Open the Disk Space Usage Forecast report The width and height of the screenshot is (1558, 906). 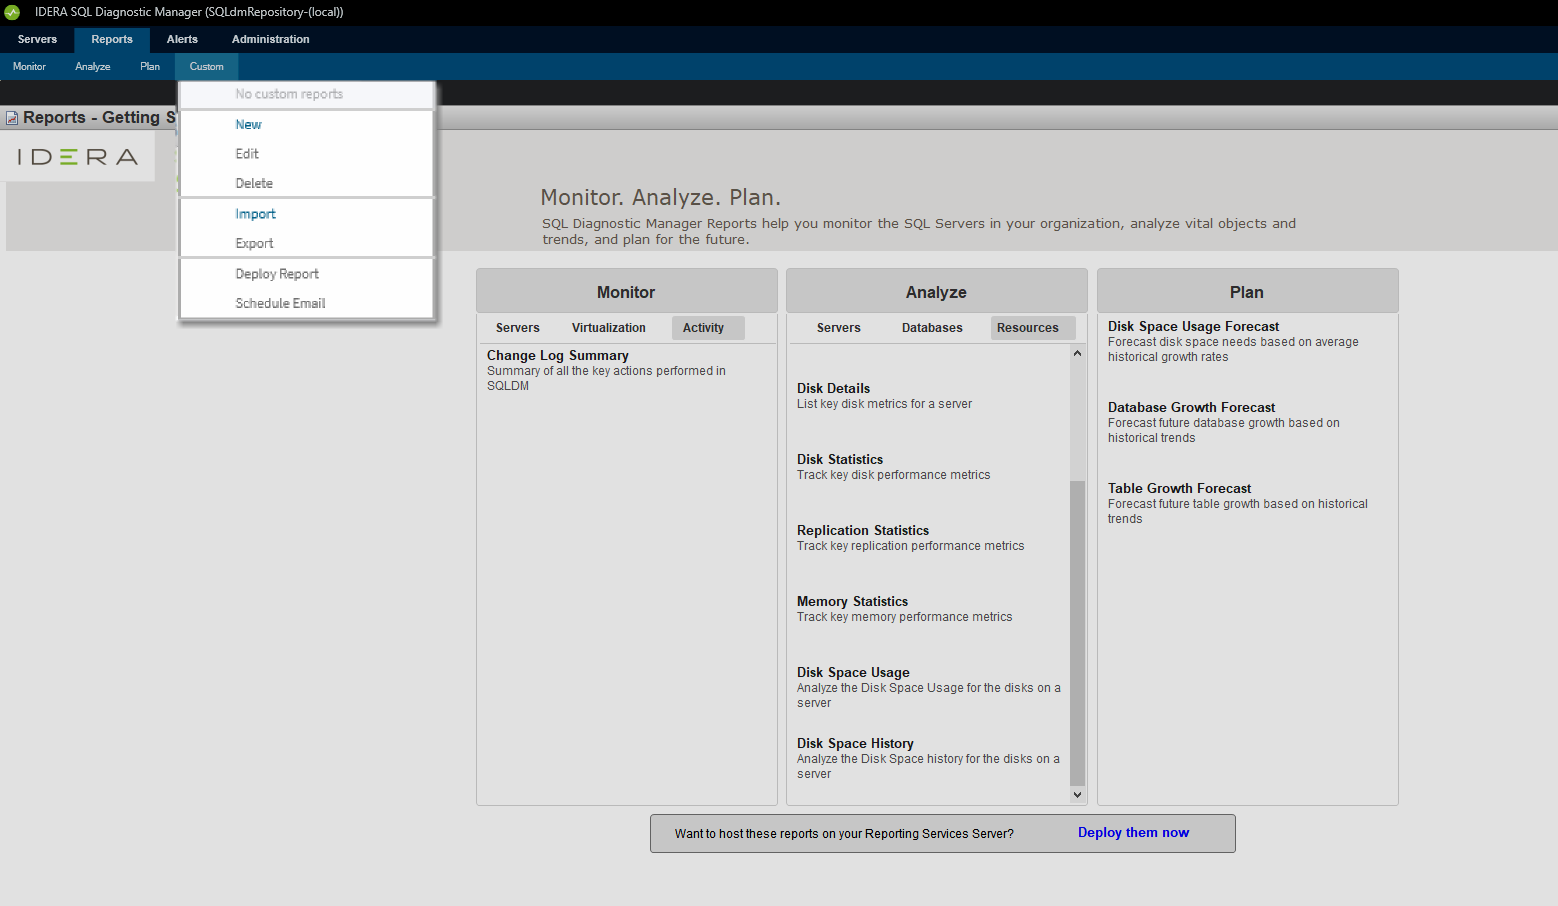coord(1193,326)
